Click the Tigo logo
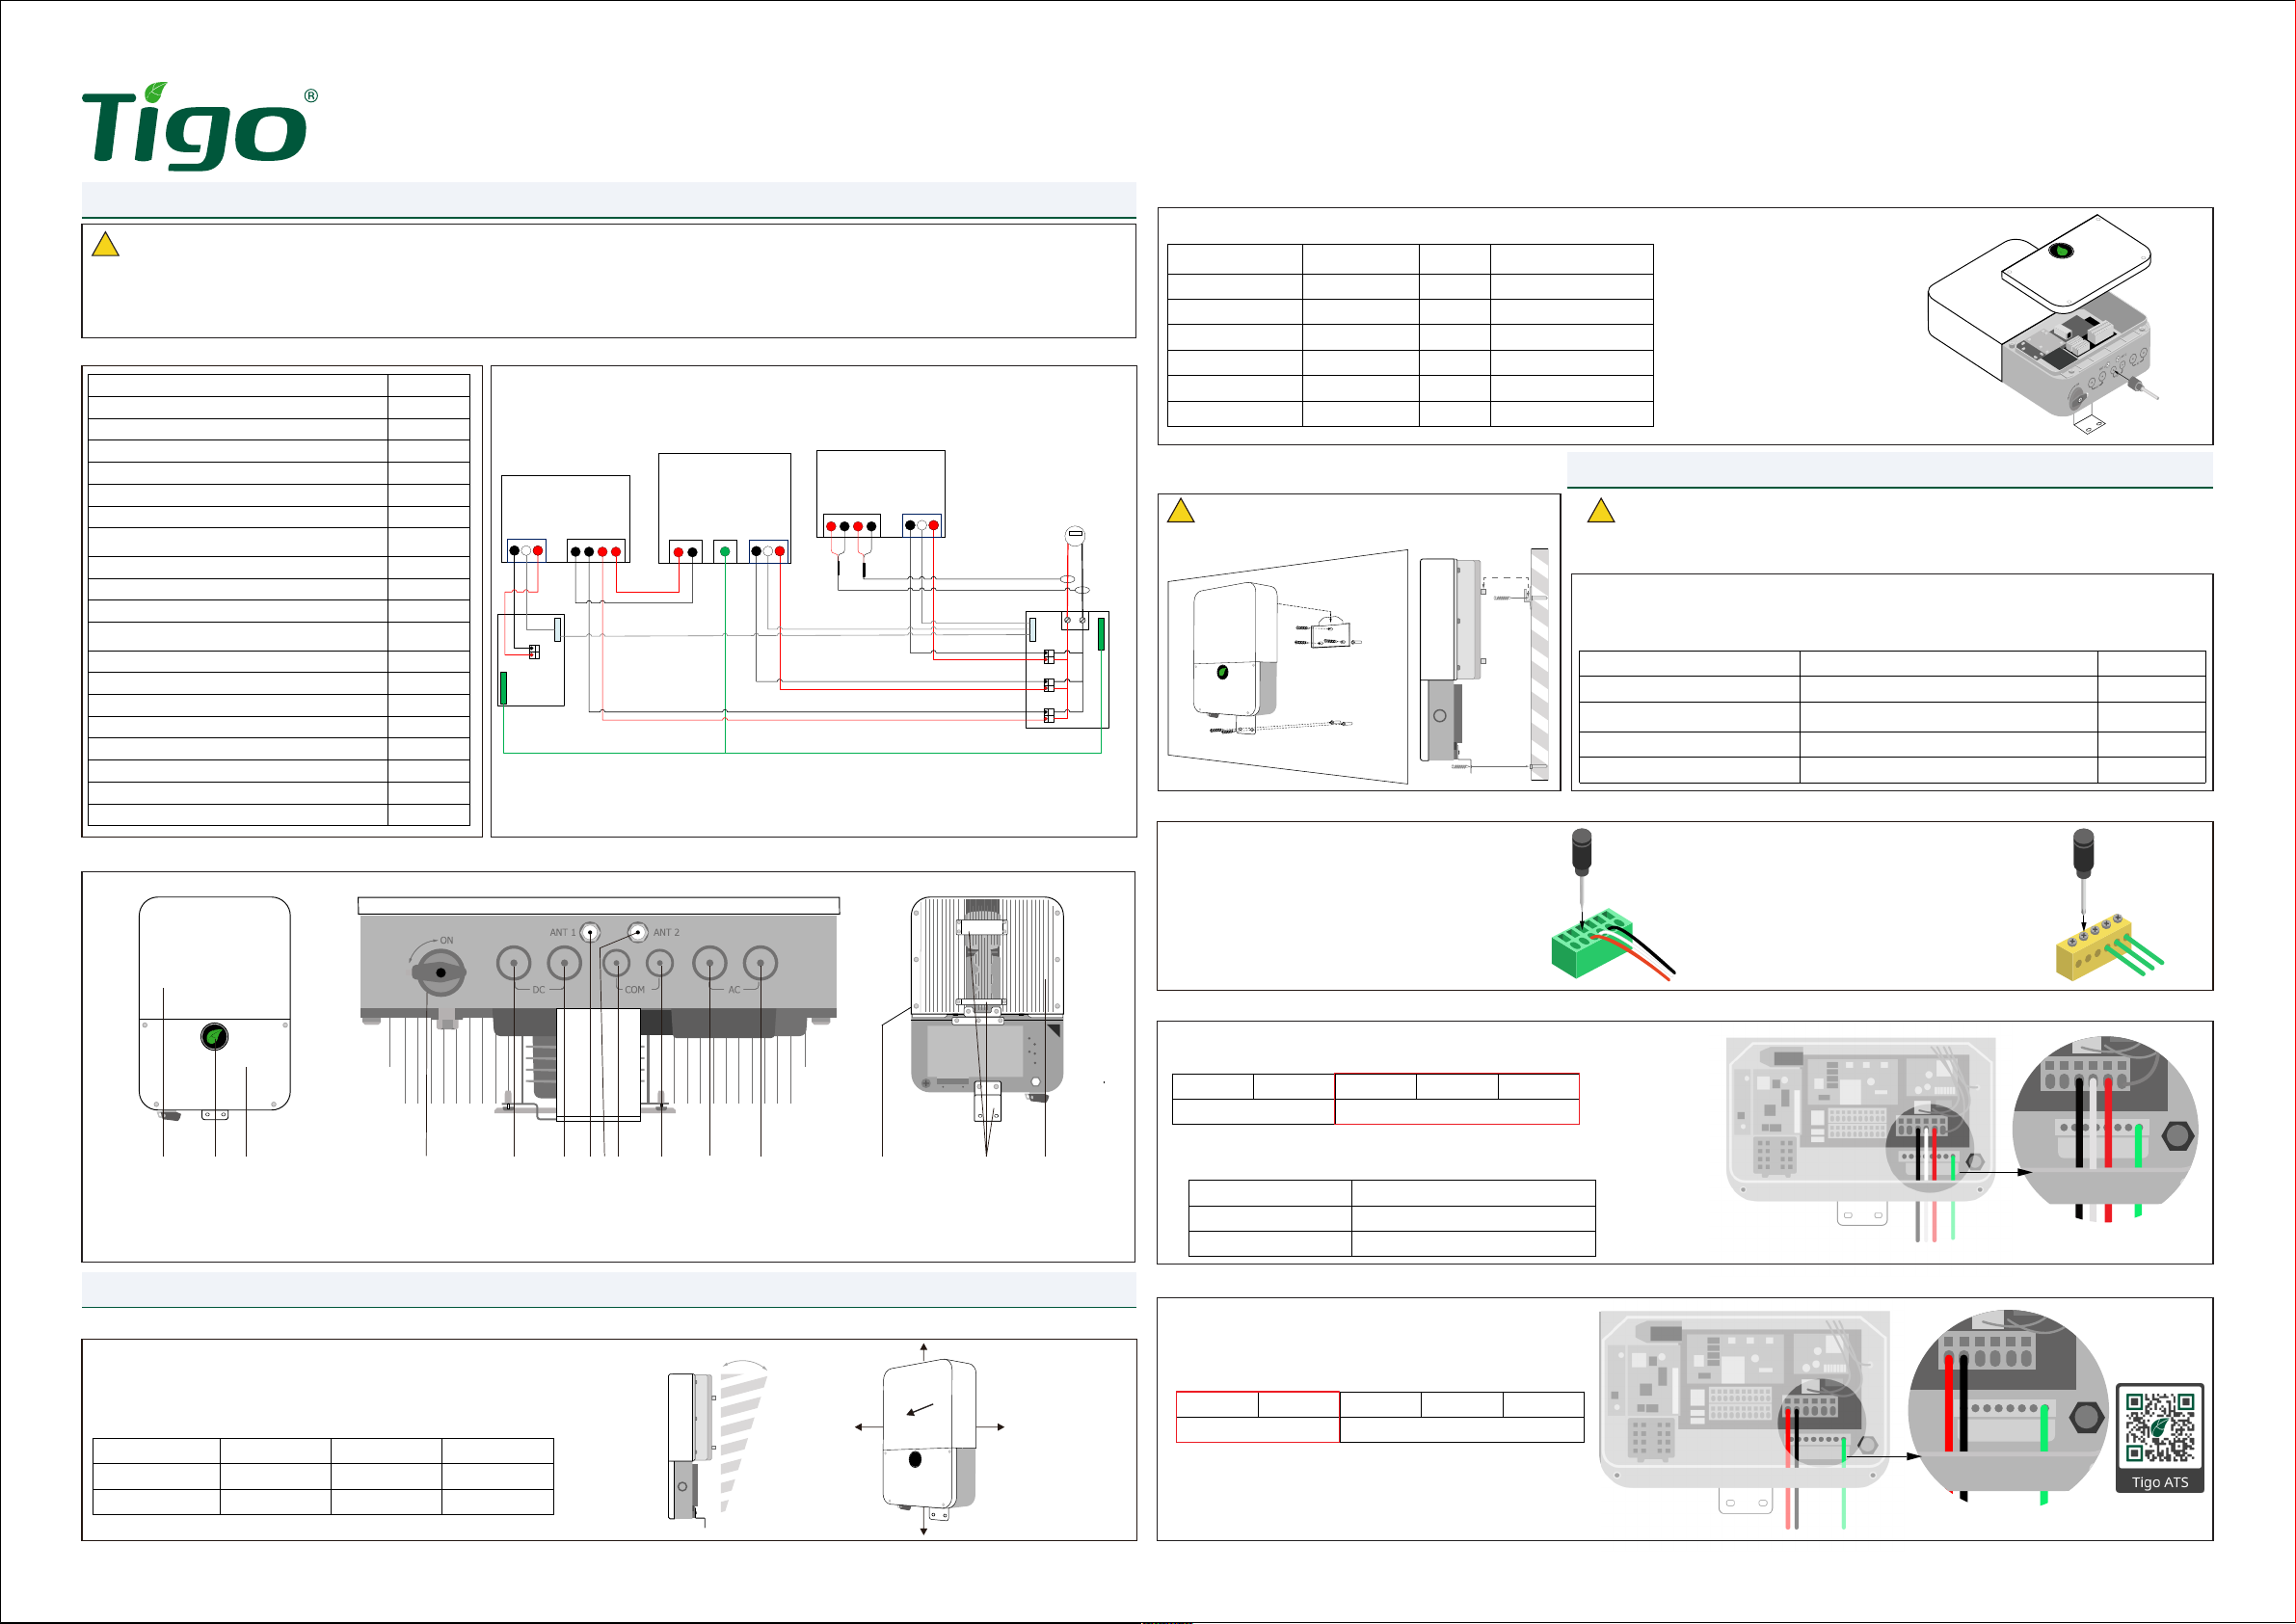Screen dimensions: 2296x1624 click(x=199, y=126)
